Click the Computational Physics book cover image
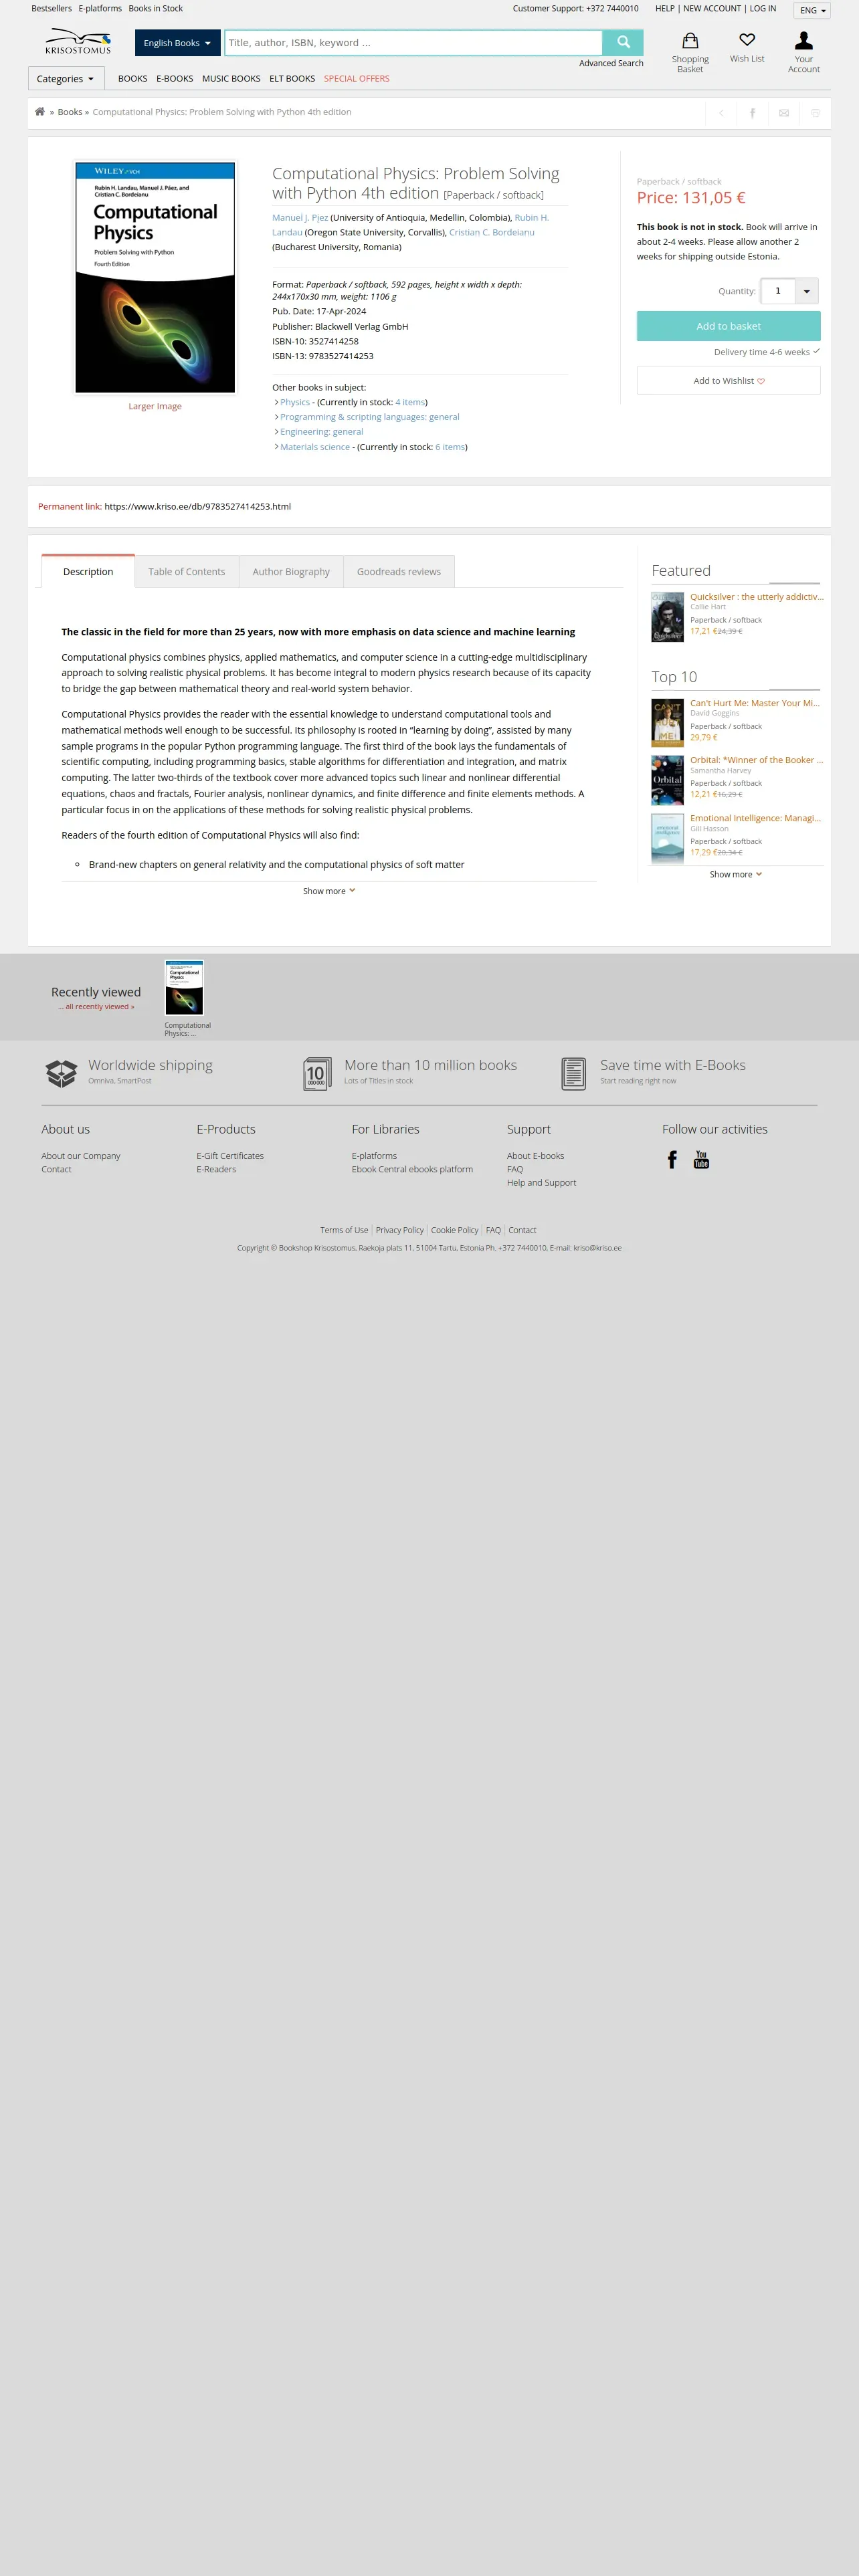 [x=155, y=278]
